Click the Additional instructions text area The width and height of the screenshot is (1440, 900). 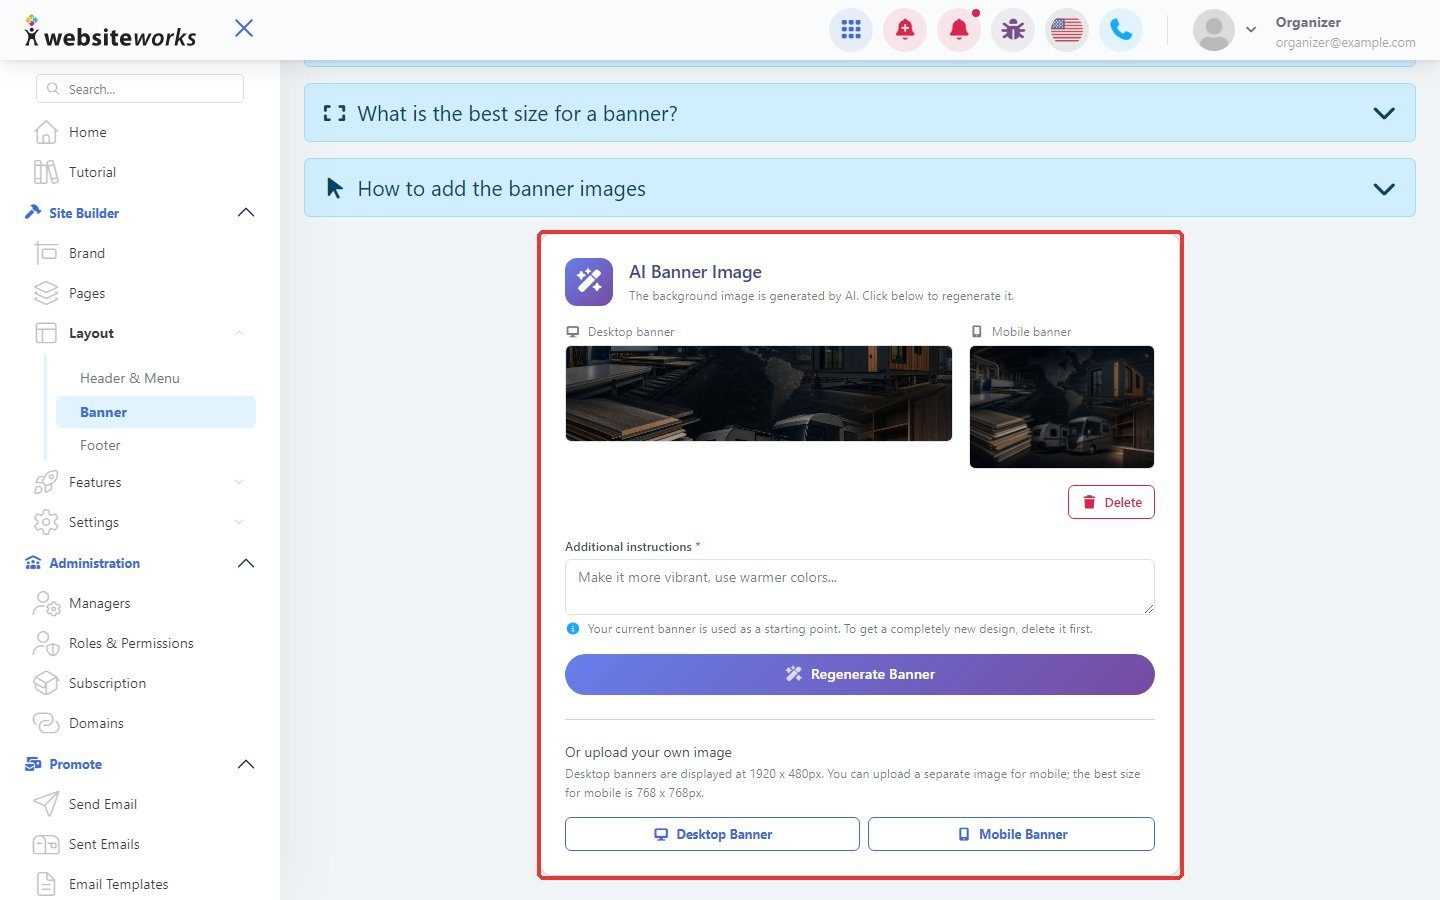point(860,587)
